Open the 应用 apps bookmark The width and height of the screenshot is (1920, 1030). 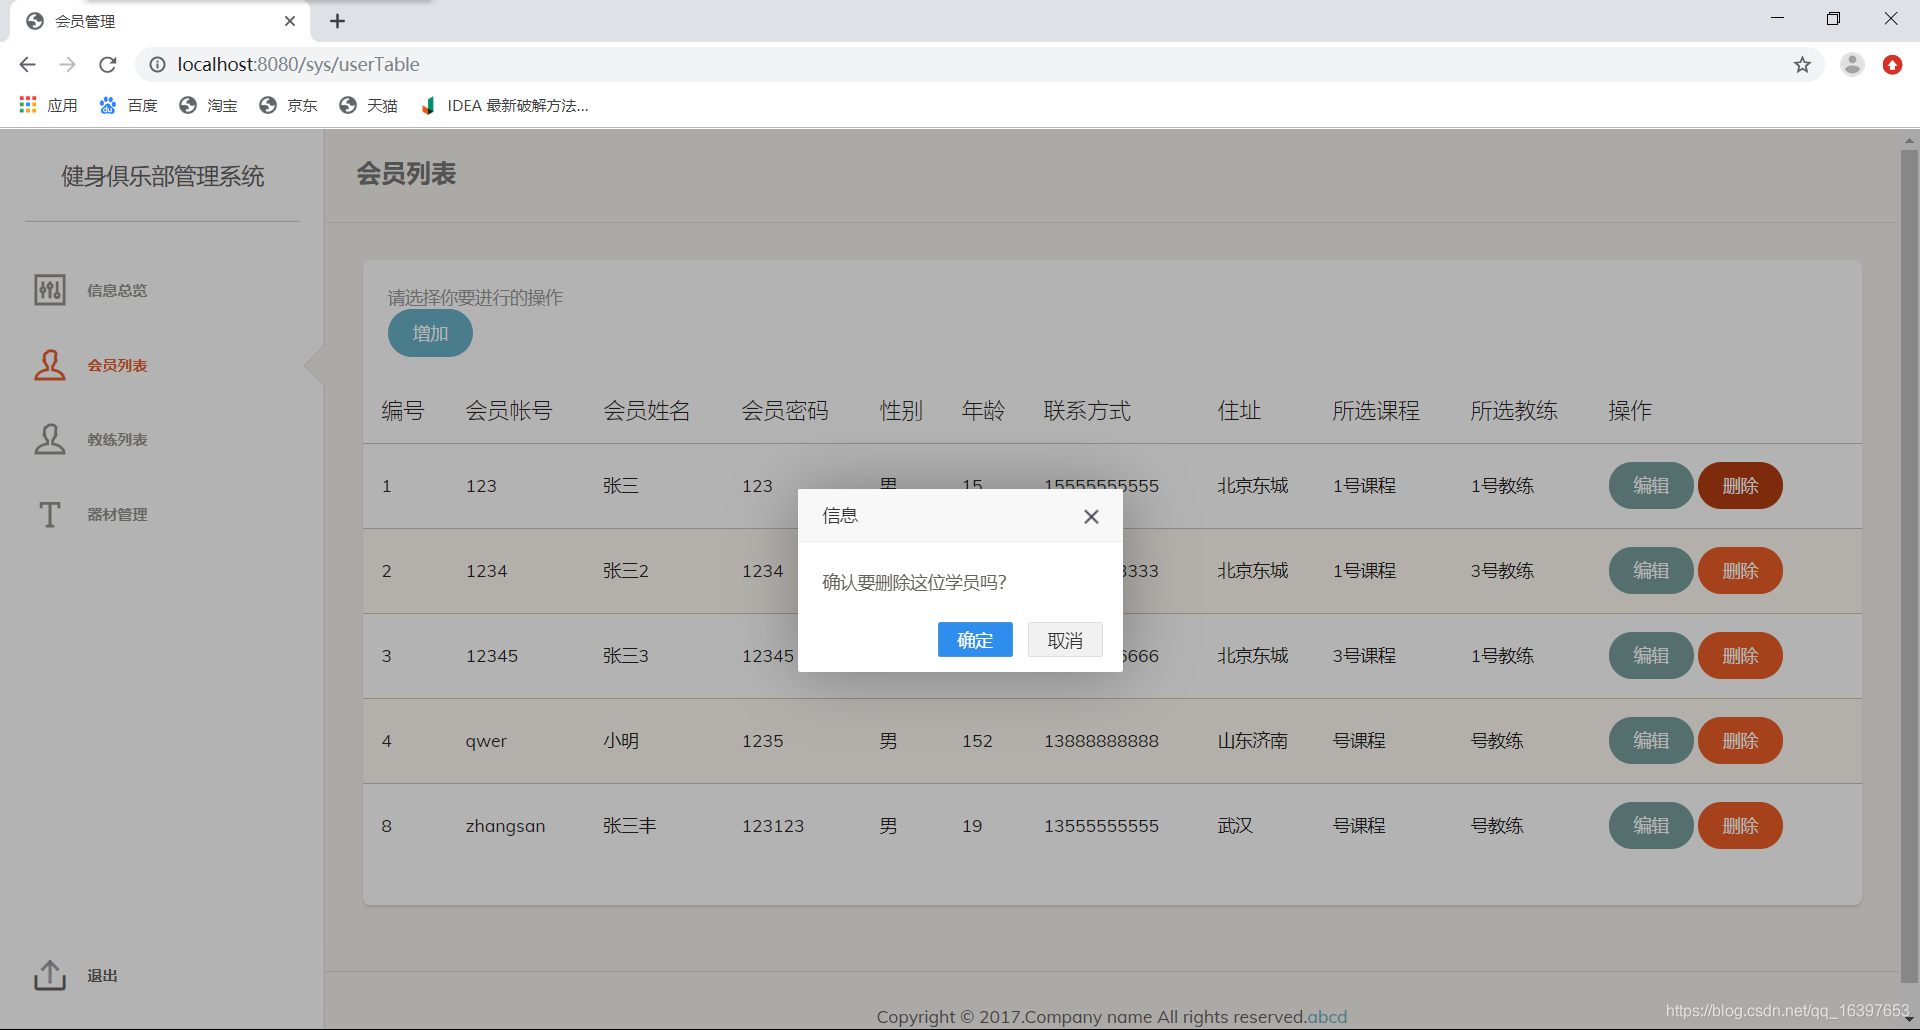[x=48, y=105]
